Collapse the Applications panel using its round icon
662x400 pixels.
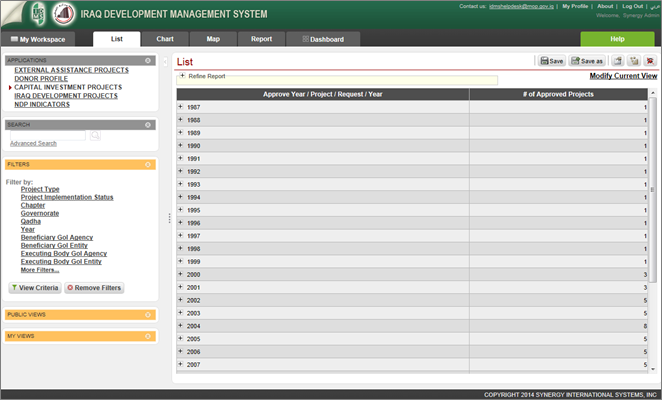(148, 60)
